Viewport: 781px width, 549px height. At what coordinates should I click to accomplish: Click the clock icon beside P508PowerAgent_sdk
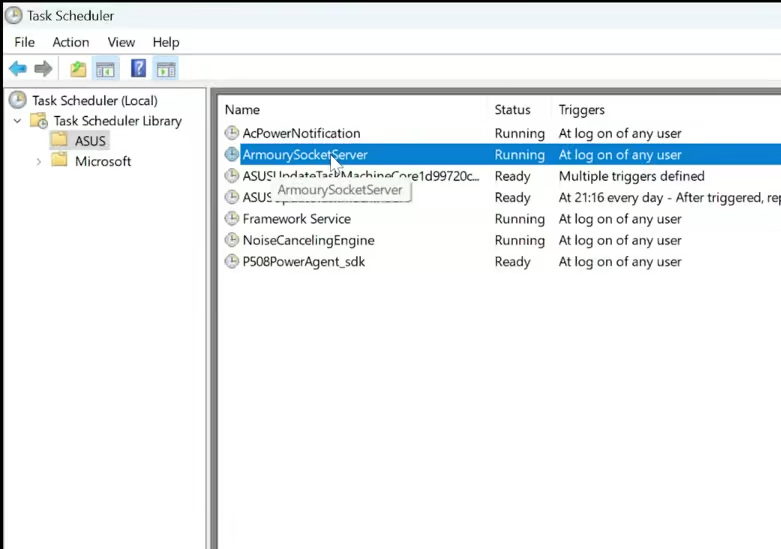232,262
